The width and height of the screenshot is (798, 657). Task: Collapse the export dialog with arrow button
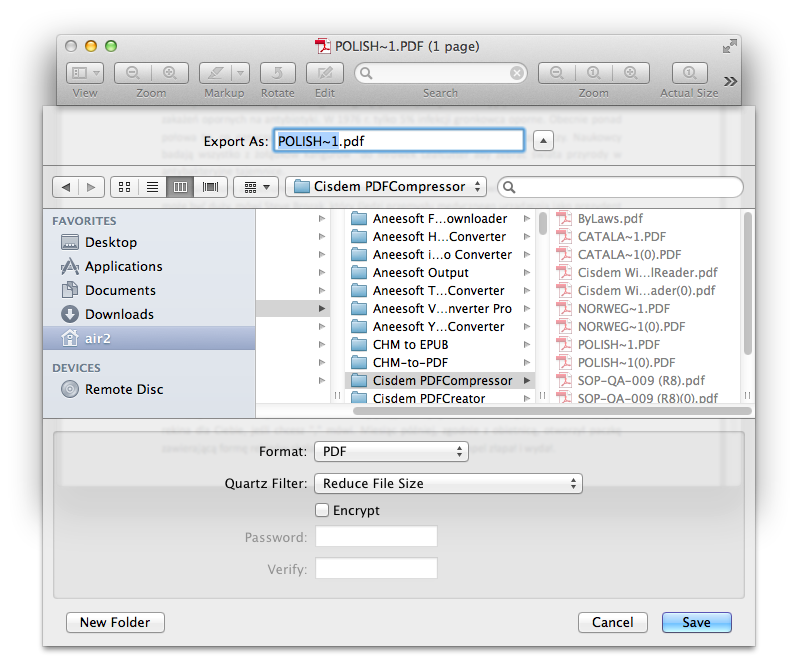coord(543,141)
